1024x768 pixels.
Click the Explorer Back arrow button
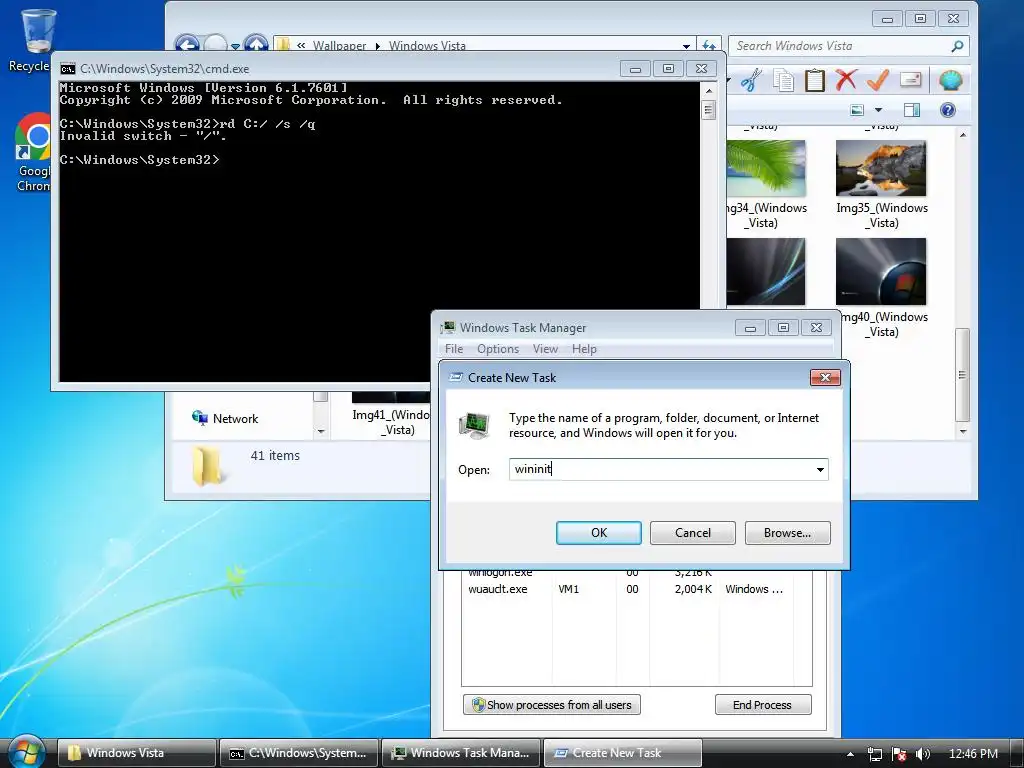pos(187,44)
